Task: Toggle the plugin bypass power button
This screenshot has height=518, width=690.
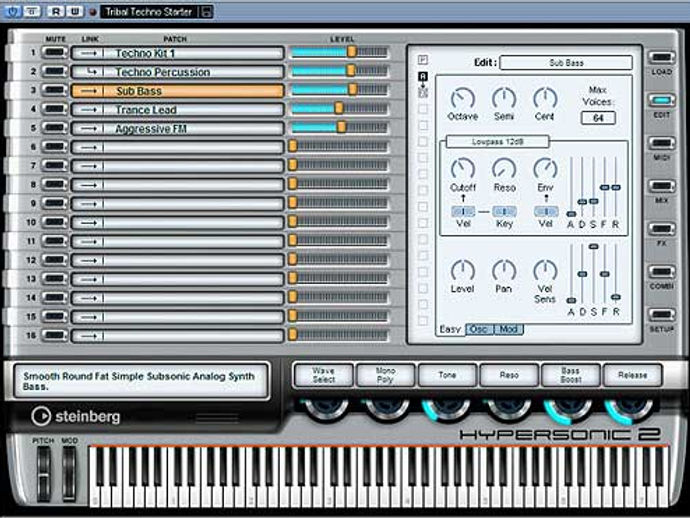Action: 12,11
